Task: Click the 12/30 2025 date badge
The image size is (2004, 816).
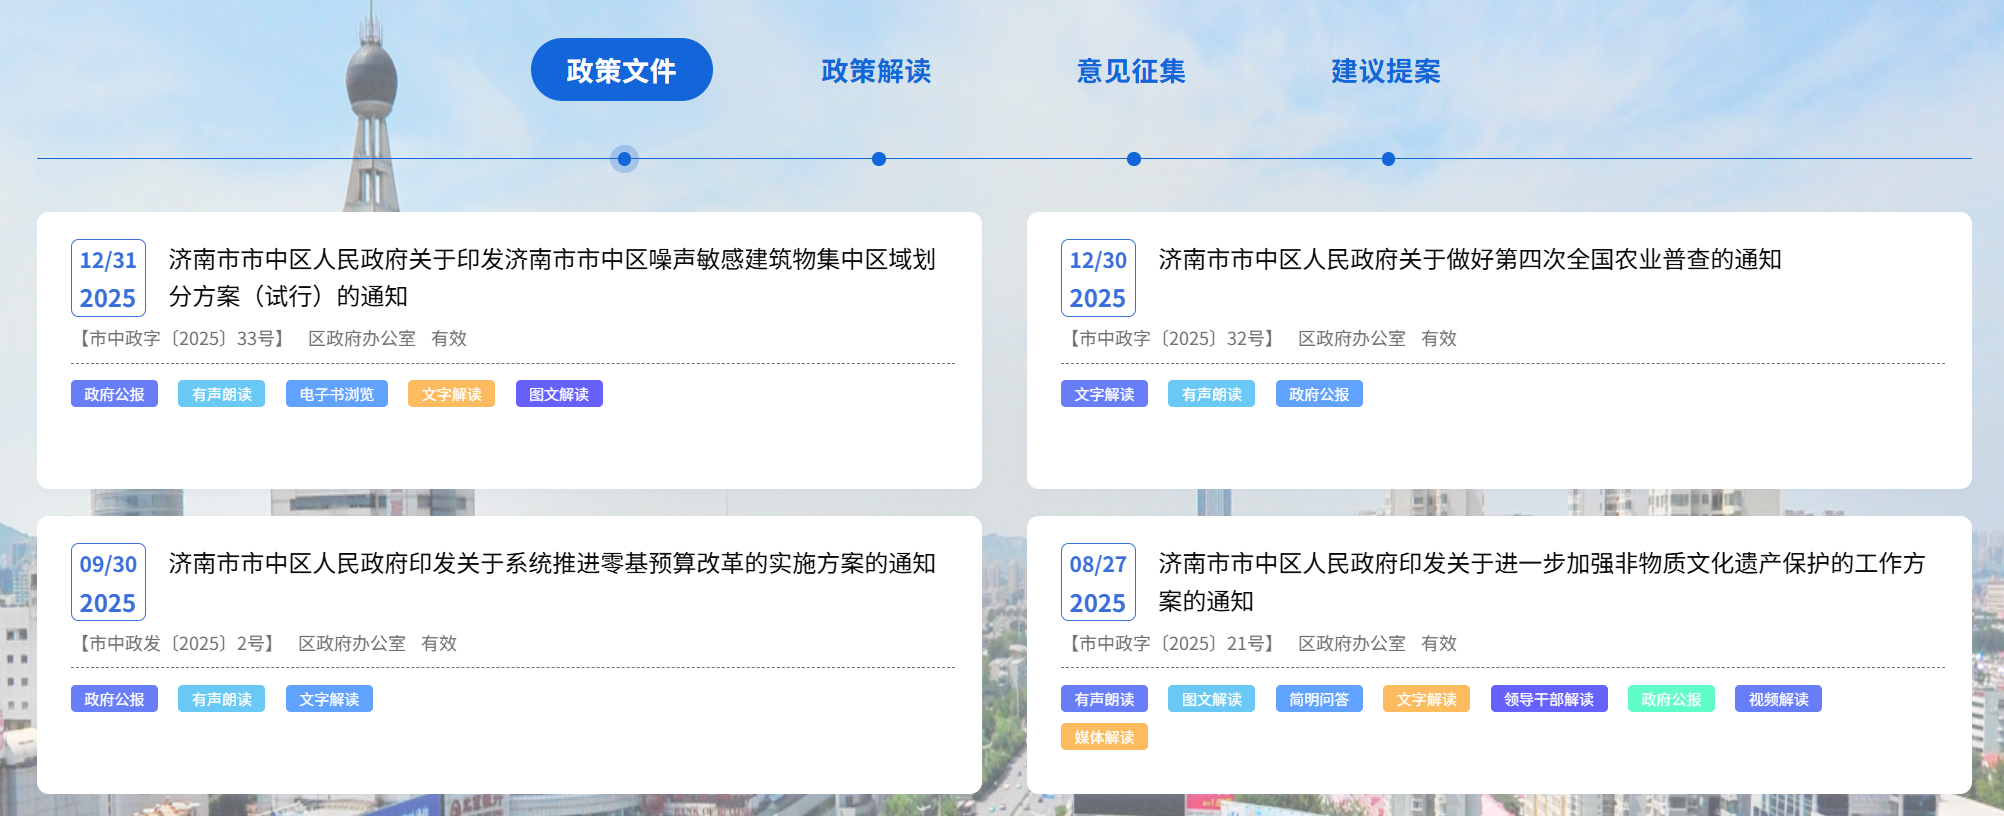Action: [x=1098, y=278]
